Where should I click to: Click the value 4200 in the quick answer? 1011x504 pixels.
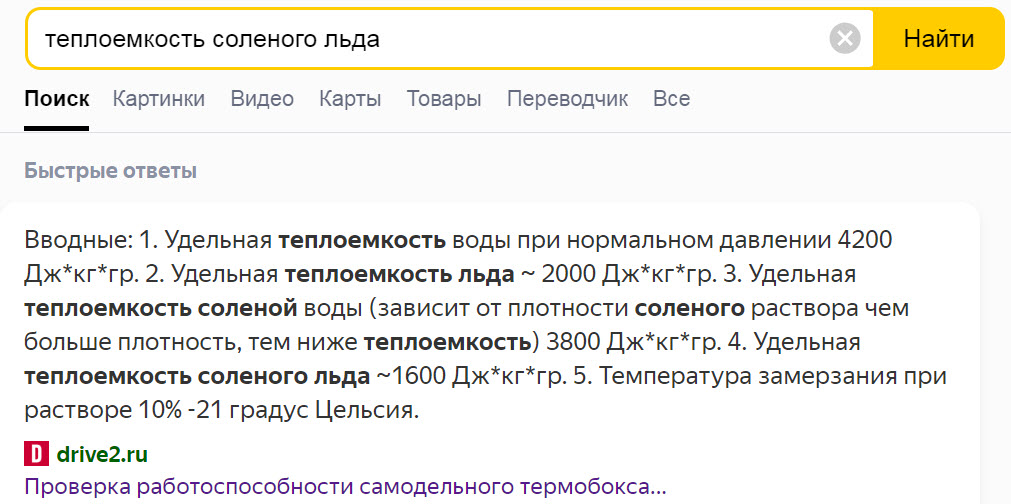pyautogui.click(x=865, y=240)
